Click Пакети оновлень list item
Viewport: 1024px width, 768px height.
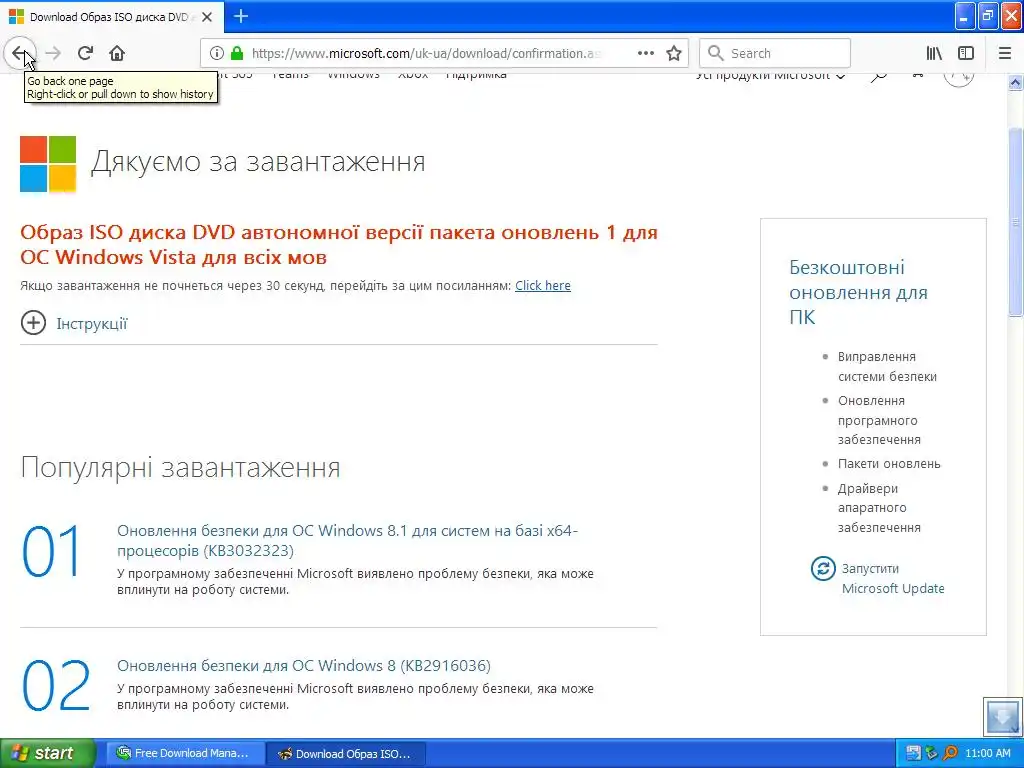[889, 464]
